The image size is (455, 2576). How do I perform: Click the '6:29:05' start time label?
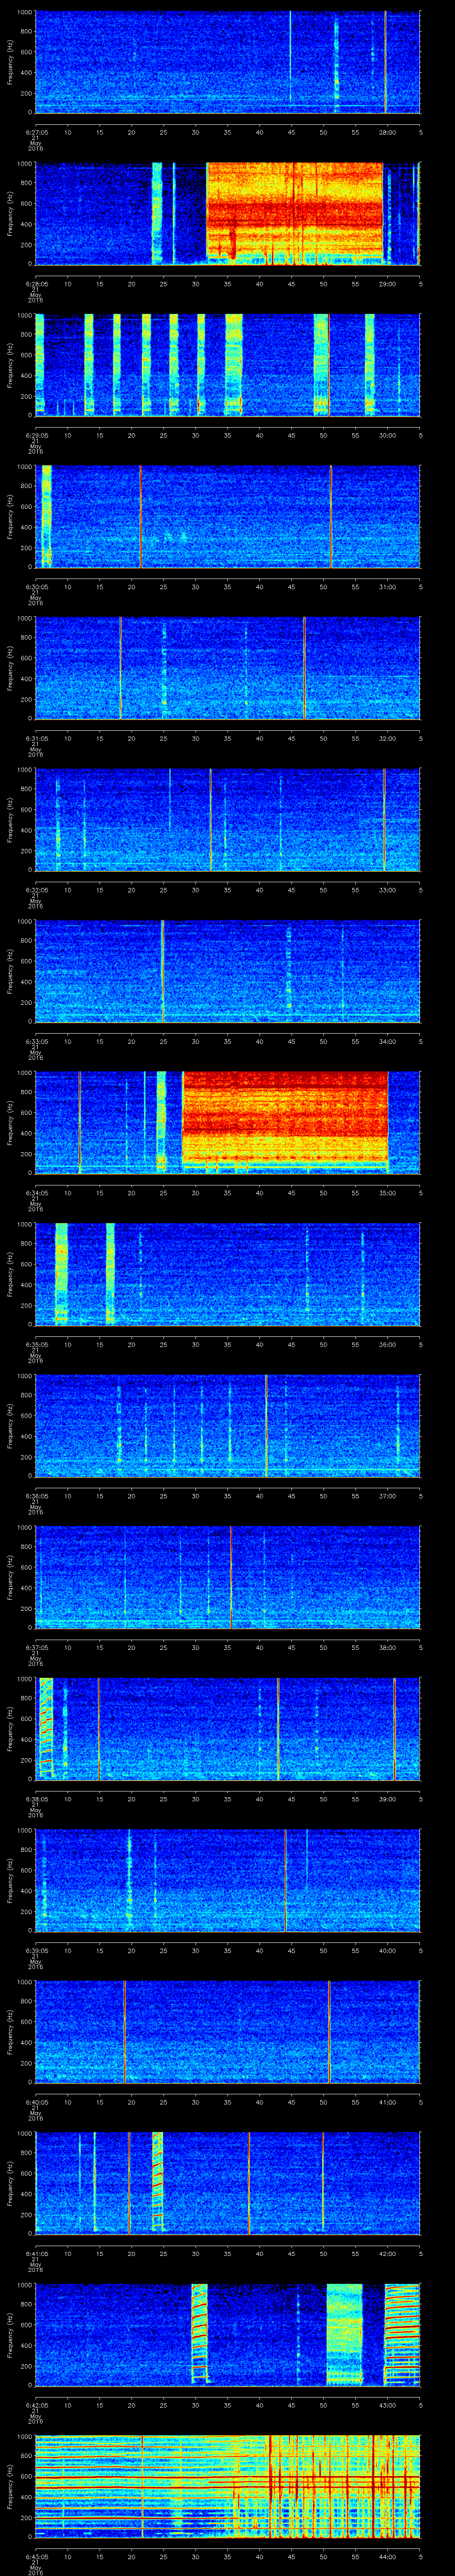coord(36,434)
